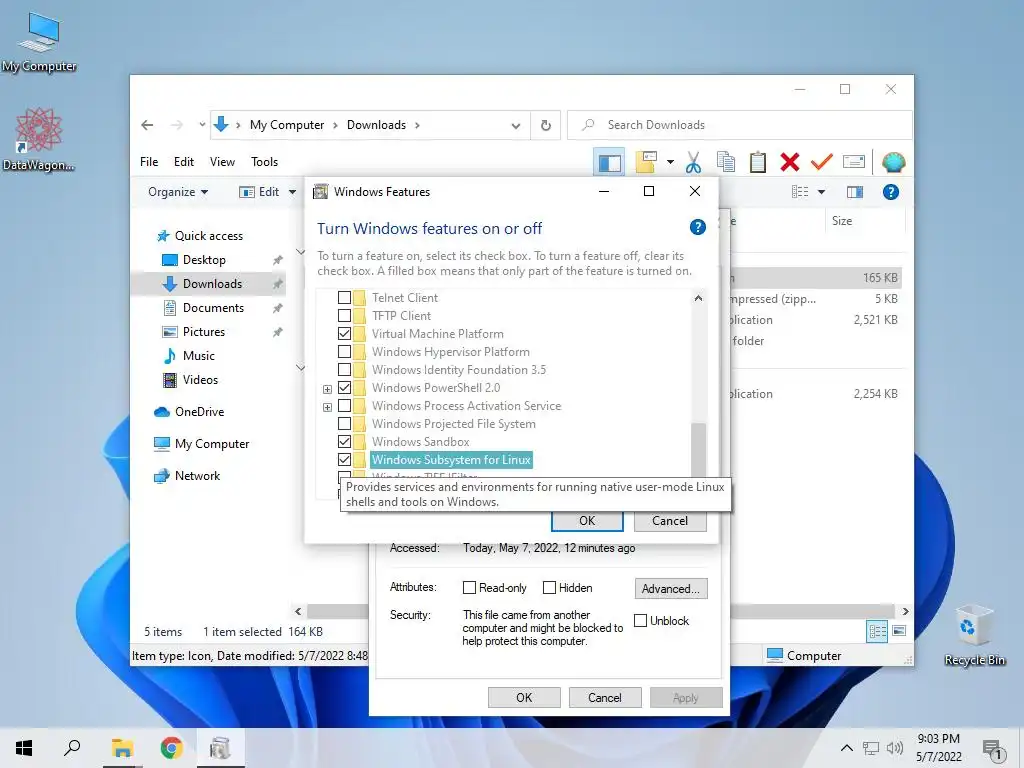Click the new folder toolbar icon
The image size is (1024, 768).
coord(646,162)
